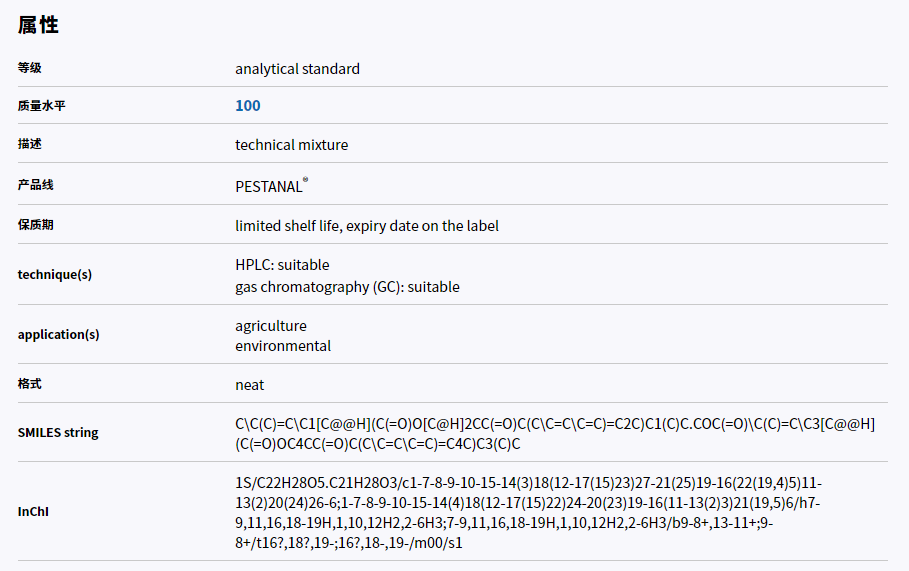Click the InChI row label

click(33, 512)
